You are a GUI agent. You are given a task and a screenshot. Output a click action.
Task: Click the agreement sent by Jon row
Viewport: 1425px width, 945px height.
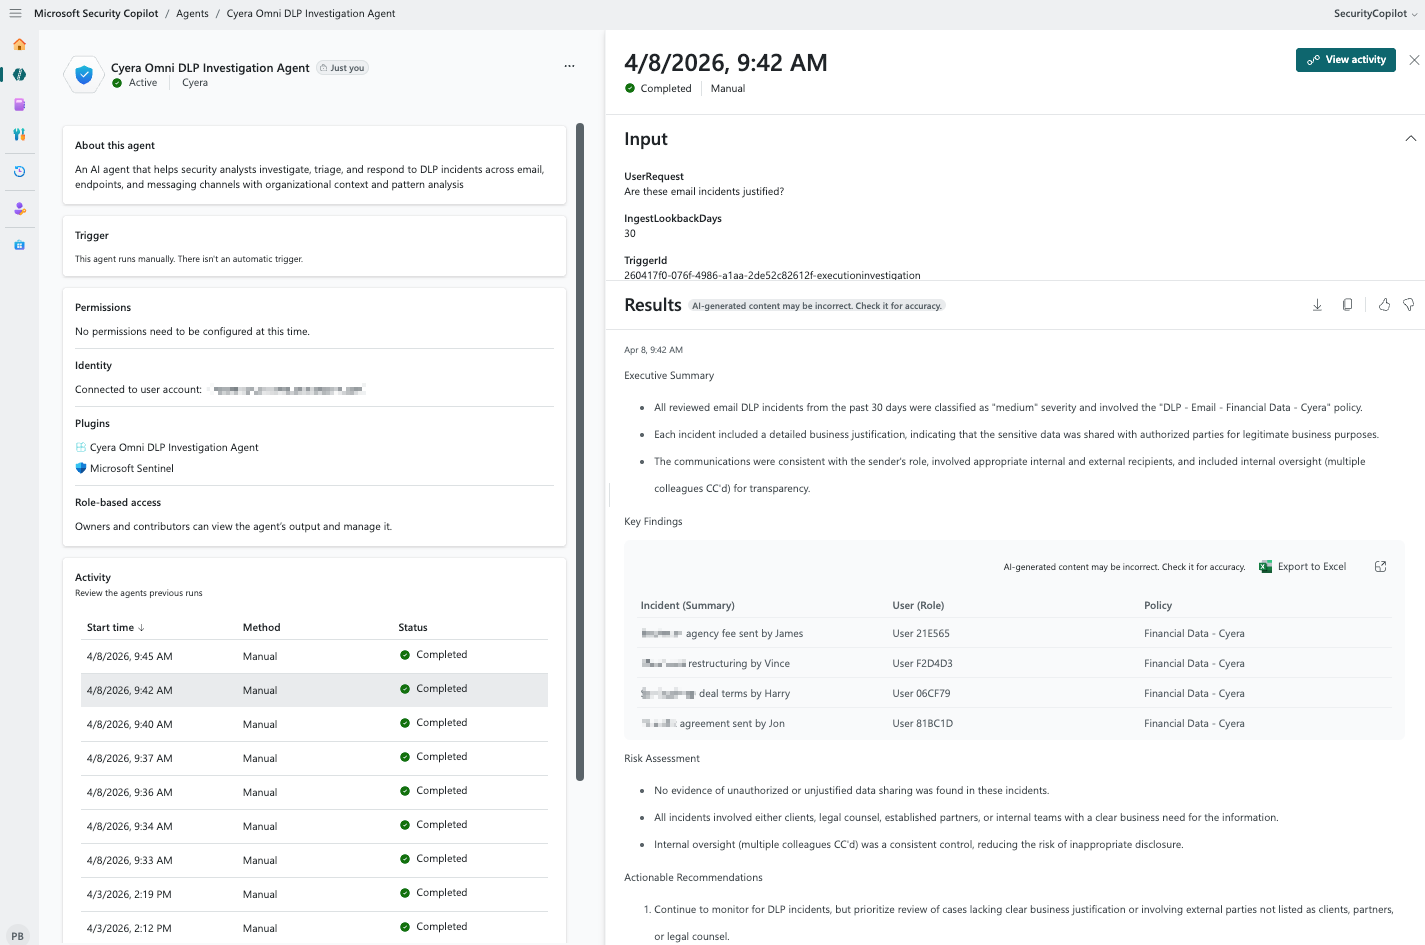[1015, 724]
